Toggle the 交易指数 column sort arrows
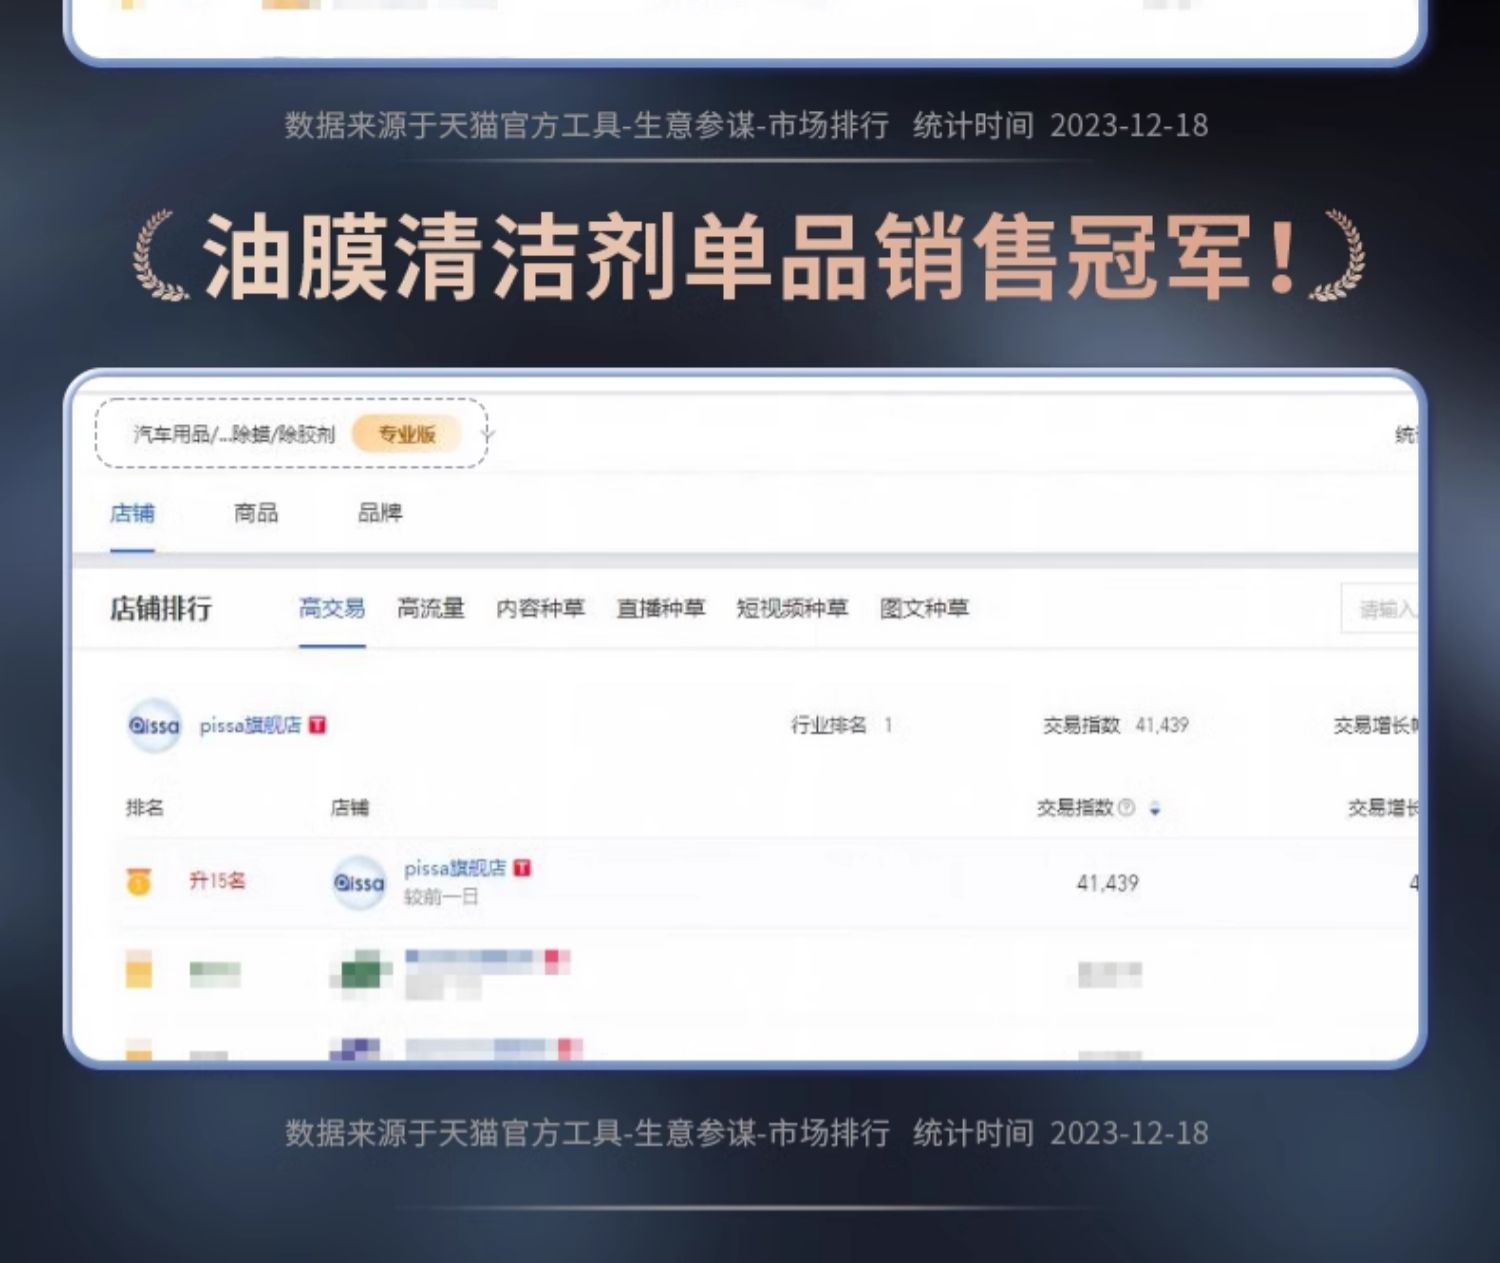The height and width of the screenshot is (1263, 1500). click(x=1155, y=808)
